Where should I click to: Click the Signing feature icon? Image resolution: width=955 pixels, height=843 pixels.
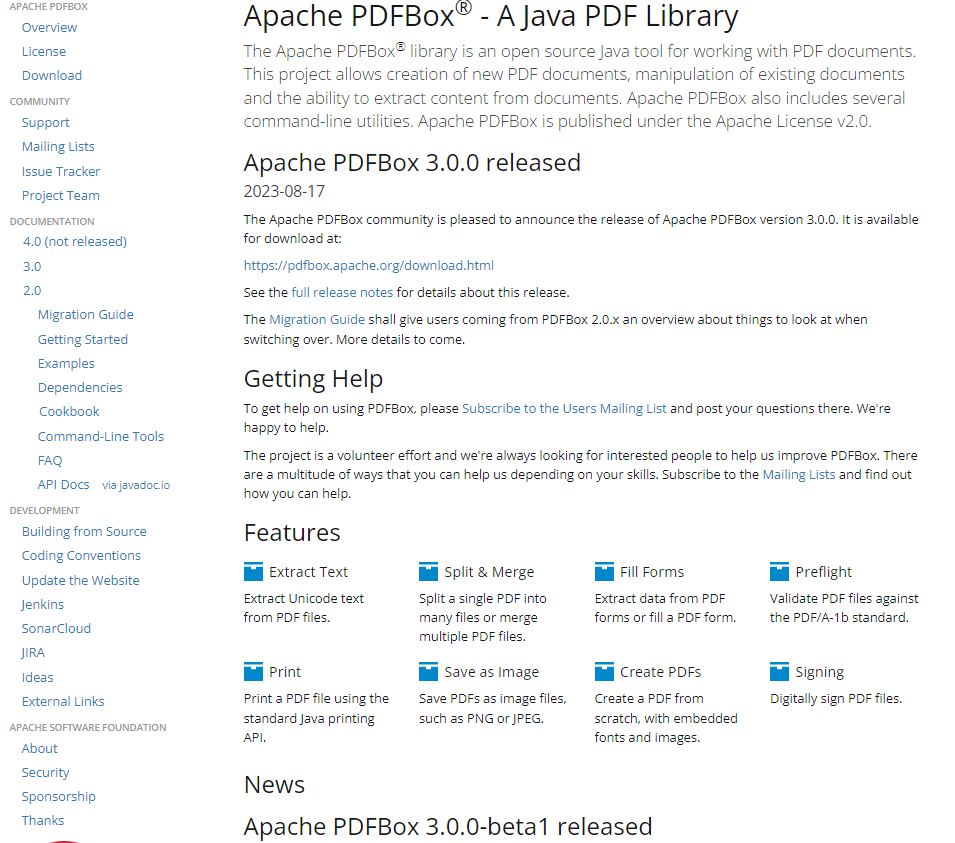(780, 672)
